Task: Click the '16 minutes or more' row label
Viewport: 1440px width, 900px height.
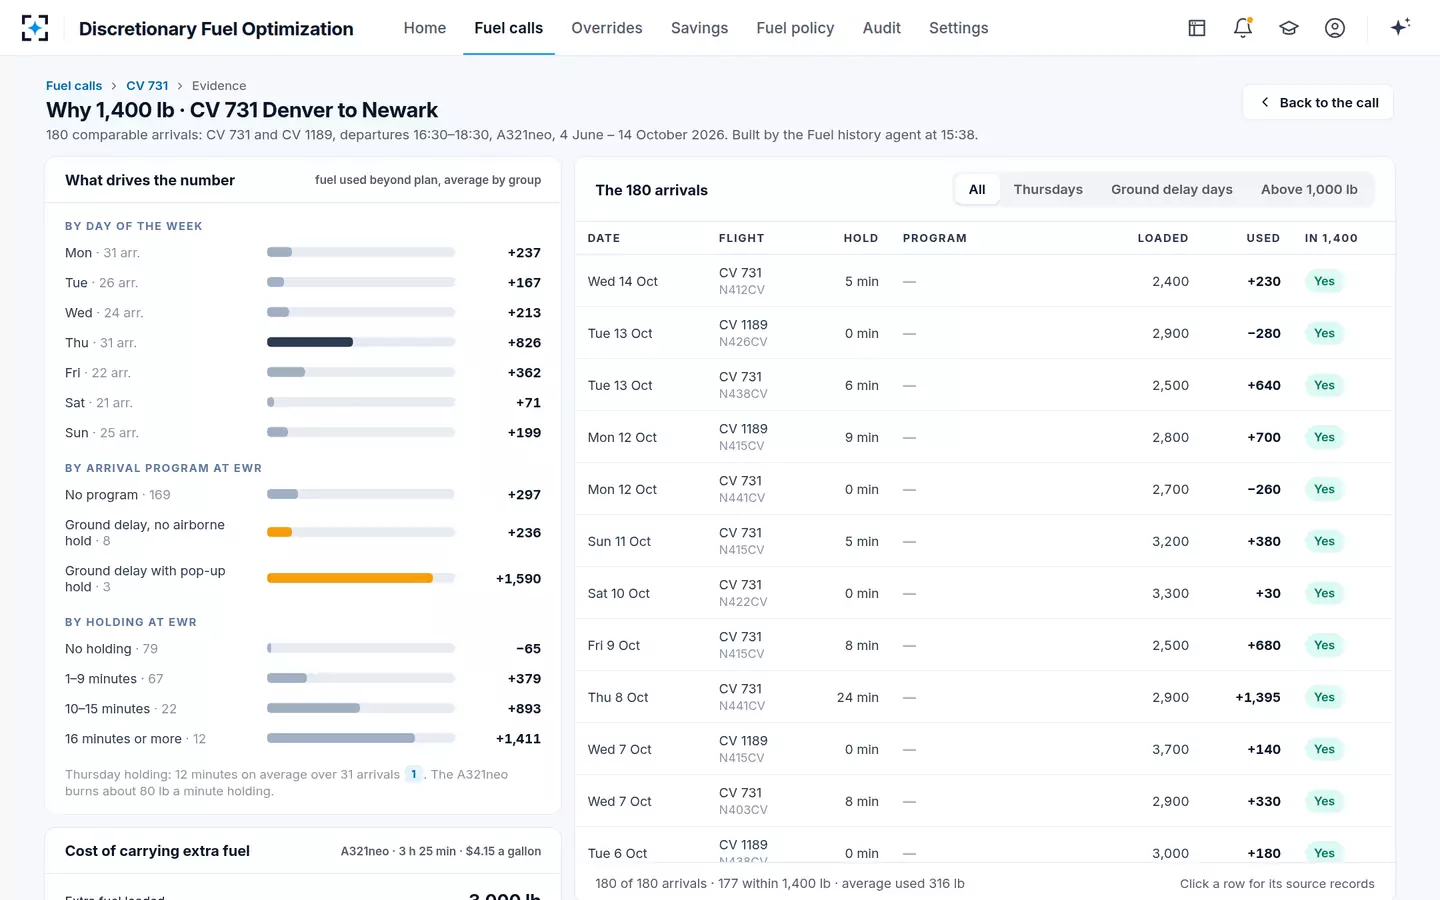Action: (x=135, y=739)
